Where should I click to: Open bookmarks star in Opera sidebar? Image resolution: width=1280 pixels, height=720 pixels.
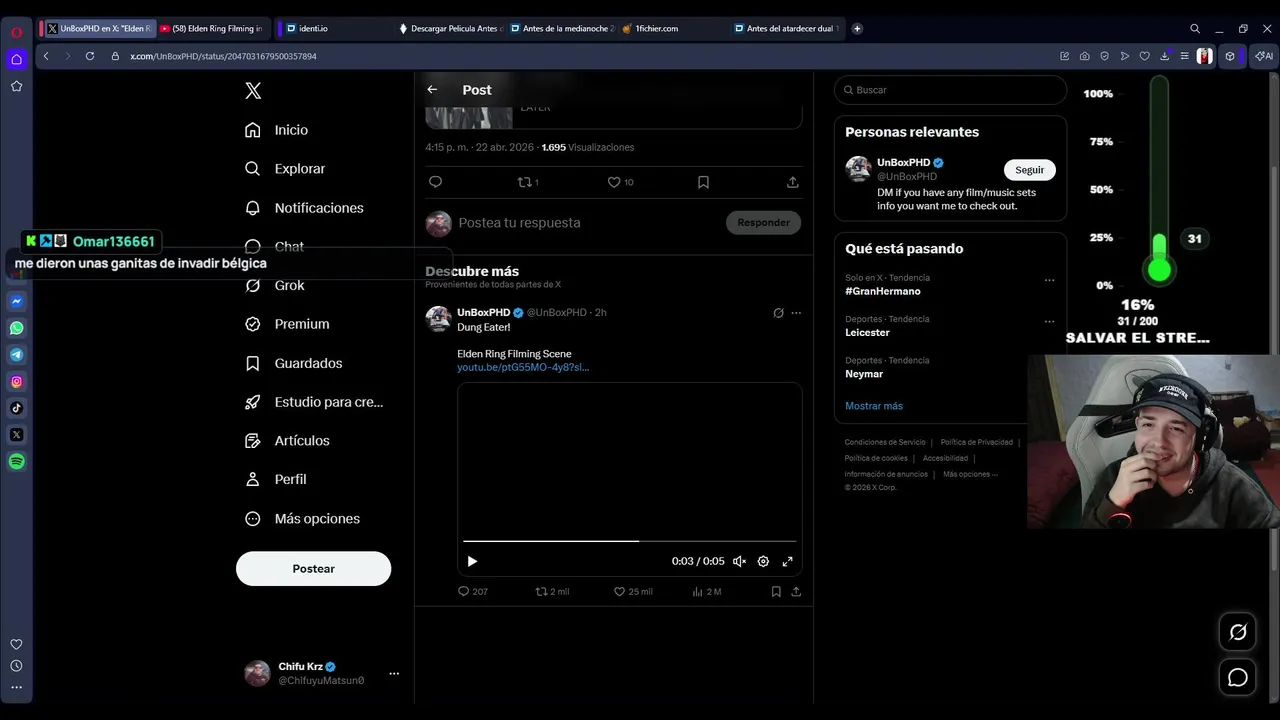[16, 86]
